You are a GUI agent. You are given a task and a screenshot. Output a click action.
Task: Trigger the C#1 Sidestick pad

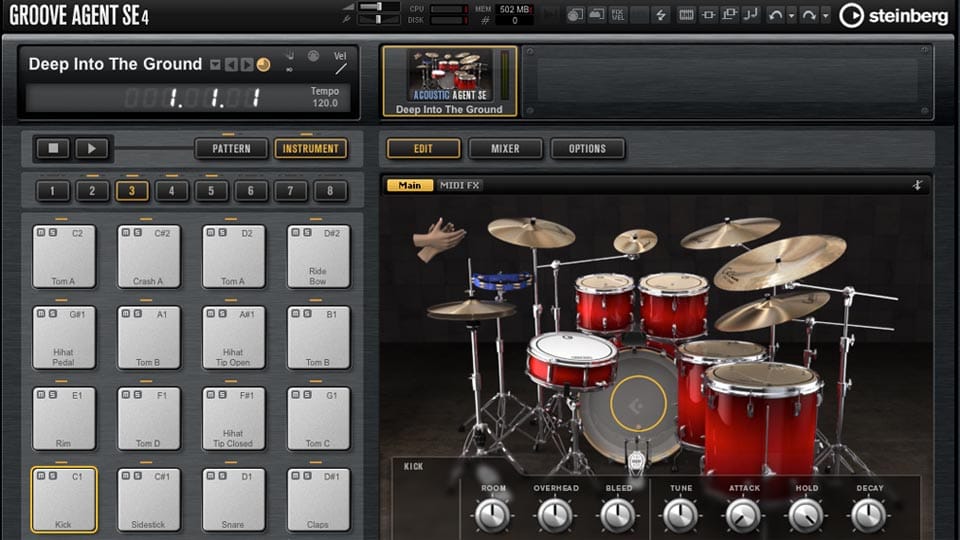click(x=148, y=500)
